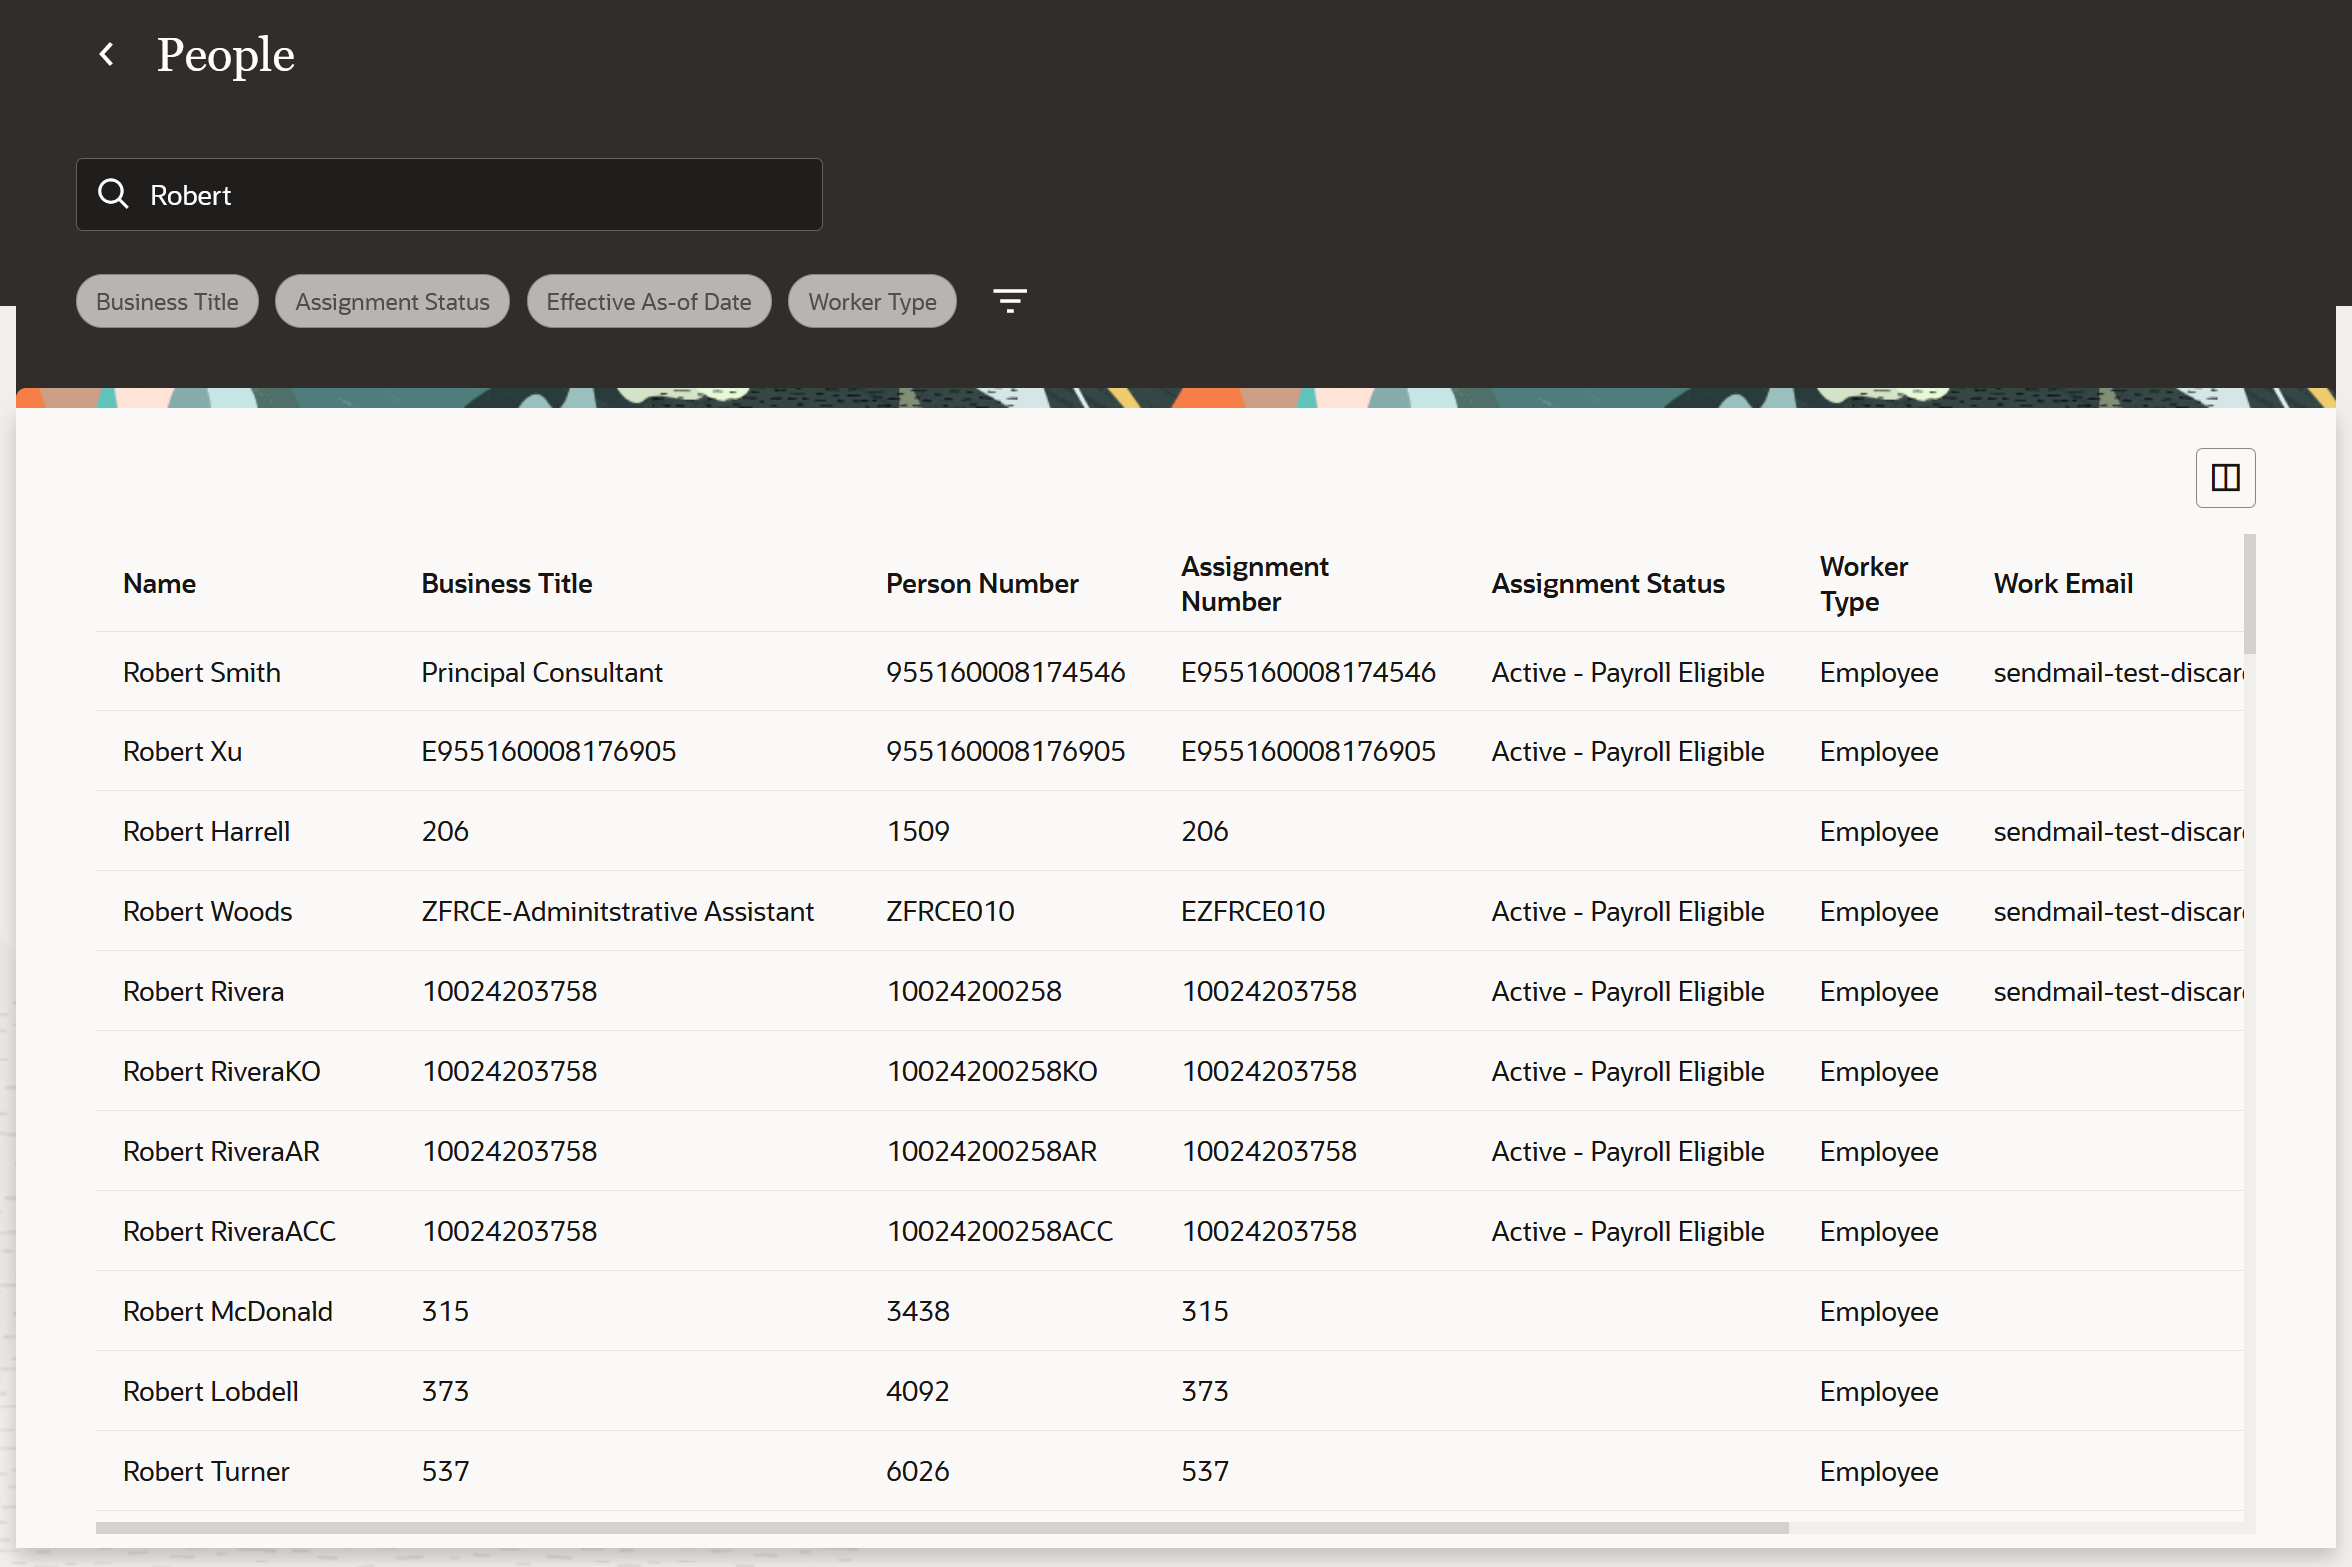
Task: Open the Assignment Status filter chip
Action: (392, 302)
